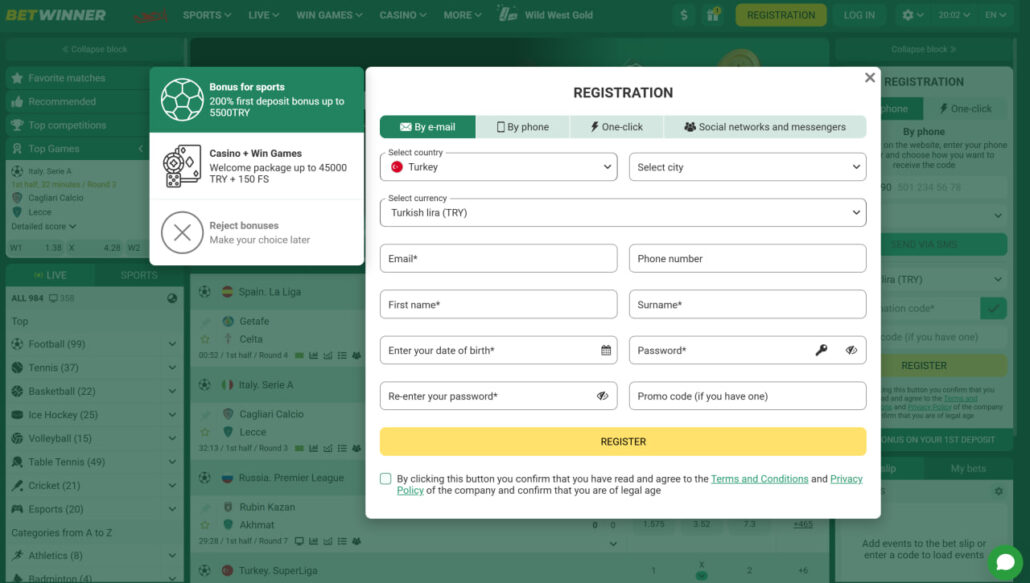Switch to By phone registration tab
The height and width of the screenshot is (583, 1030).
tap(523, 127)
